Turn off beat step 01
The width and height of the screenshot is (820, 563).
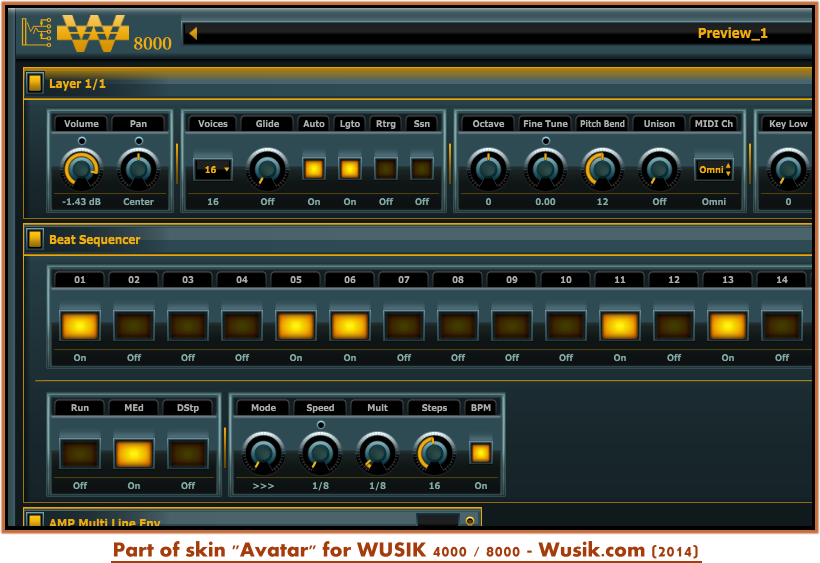tap(80, 325)
